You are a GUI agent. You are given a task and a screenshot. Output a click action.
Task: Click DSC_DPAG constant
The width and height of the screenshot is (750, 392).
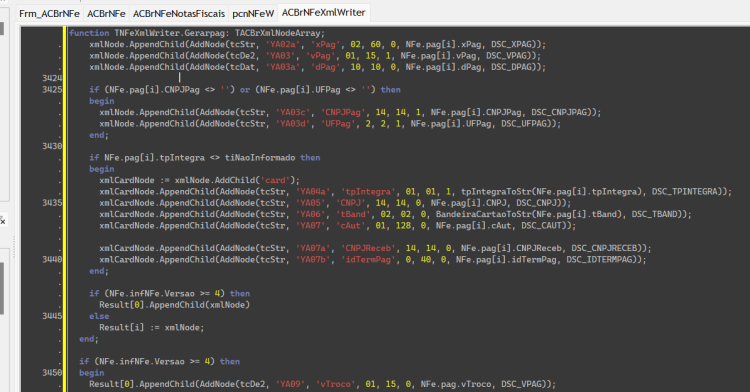pyautogui.click(x=511, y=67)
